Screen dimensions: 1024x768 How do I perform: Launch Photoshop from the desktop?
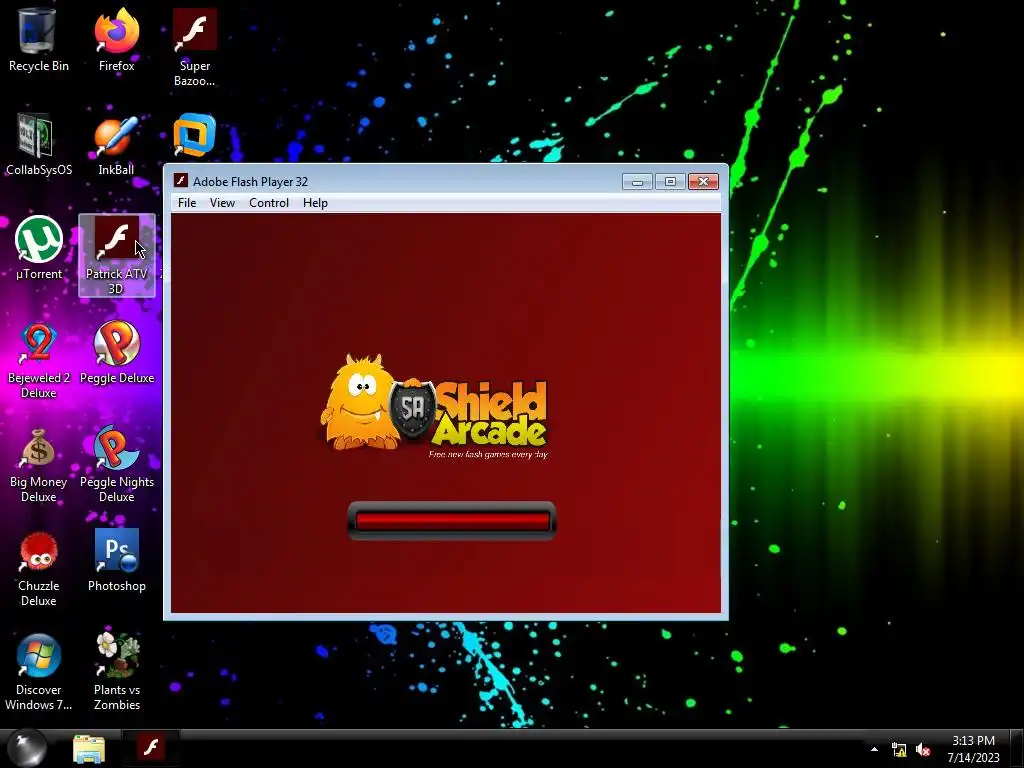[x=116, y=560]
